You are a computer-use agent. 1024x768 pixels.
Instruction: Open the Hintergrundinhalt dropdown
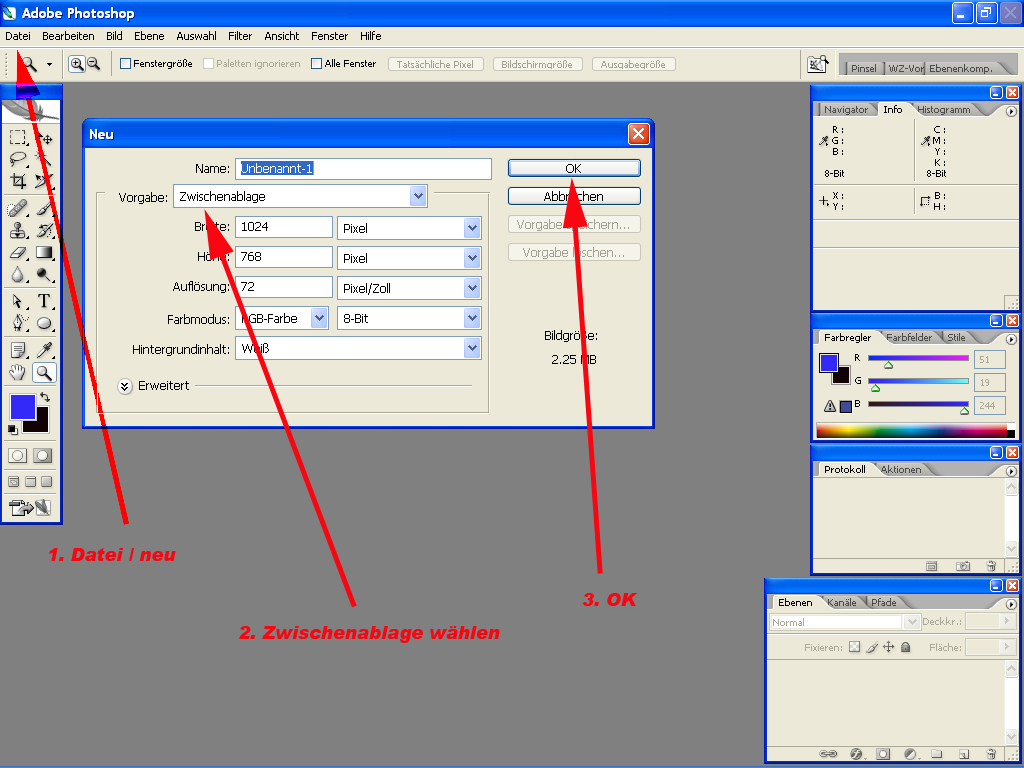[359, 348]
